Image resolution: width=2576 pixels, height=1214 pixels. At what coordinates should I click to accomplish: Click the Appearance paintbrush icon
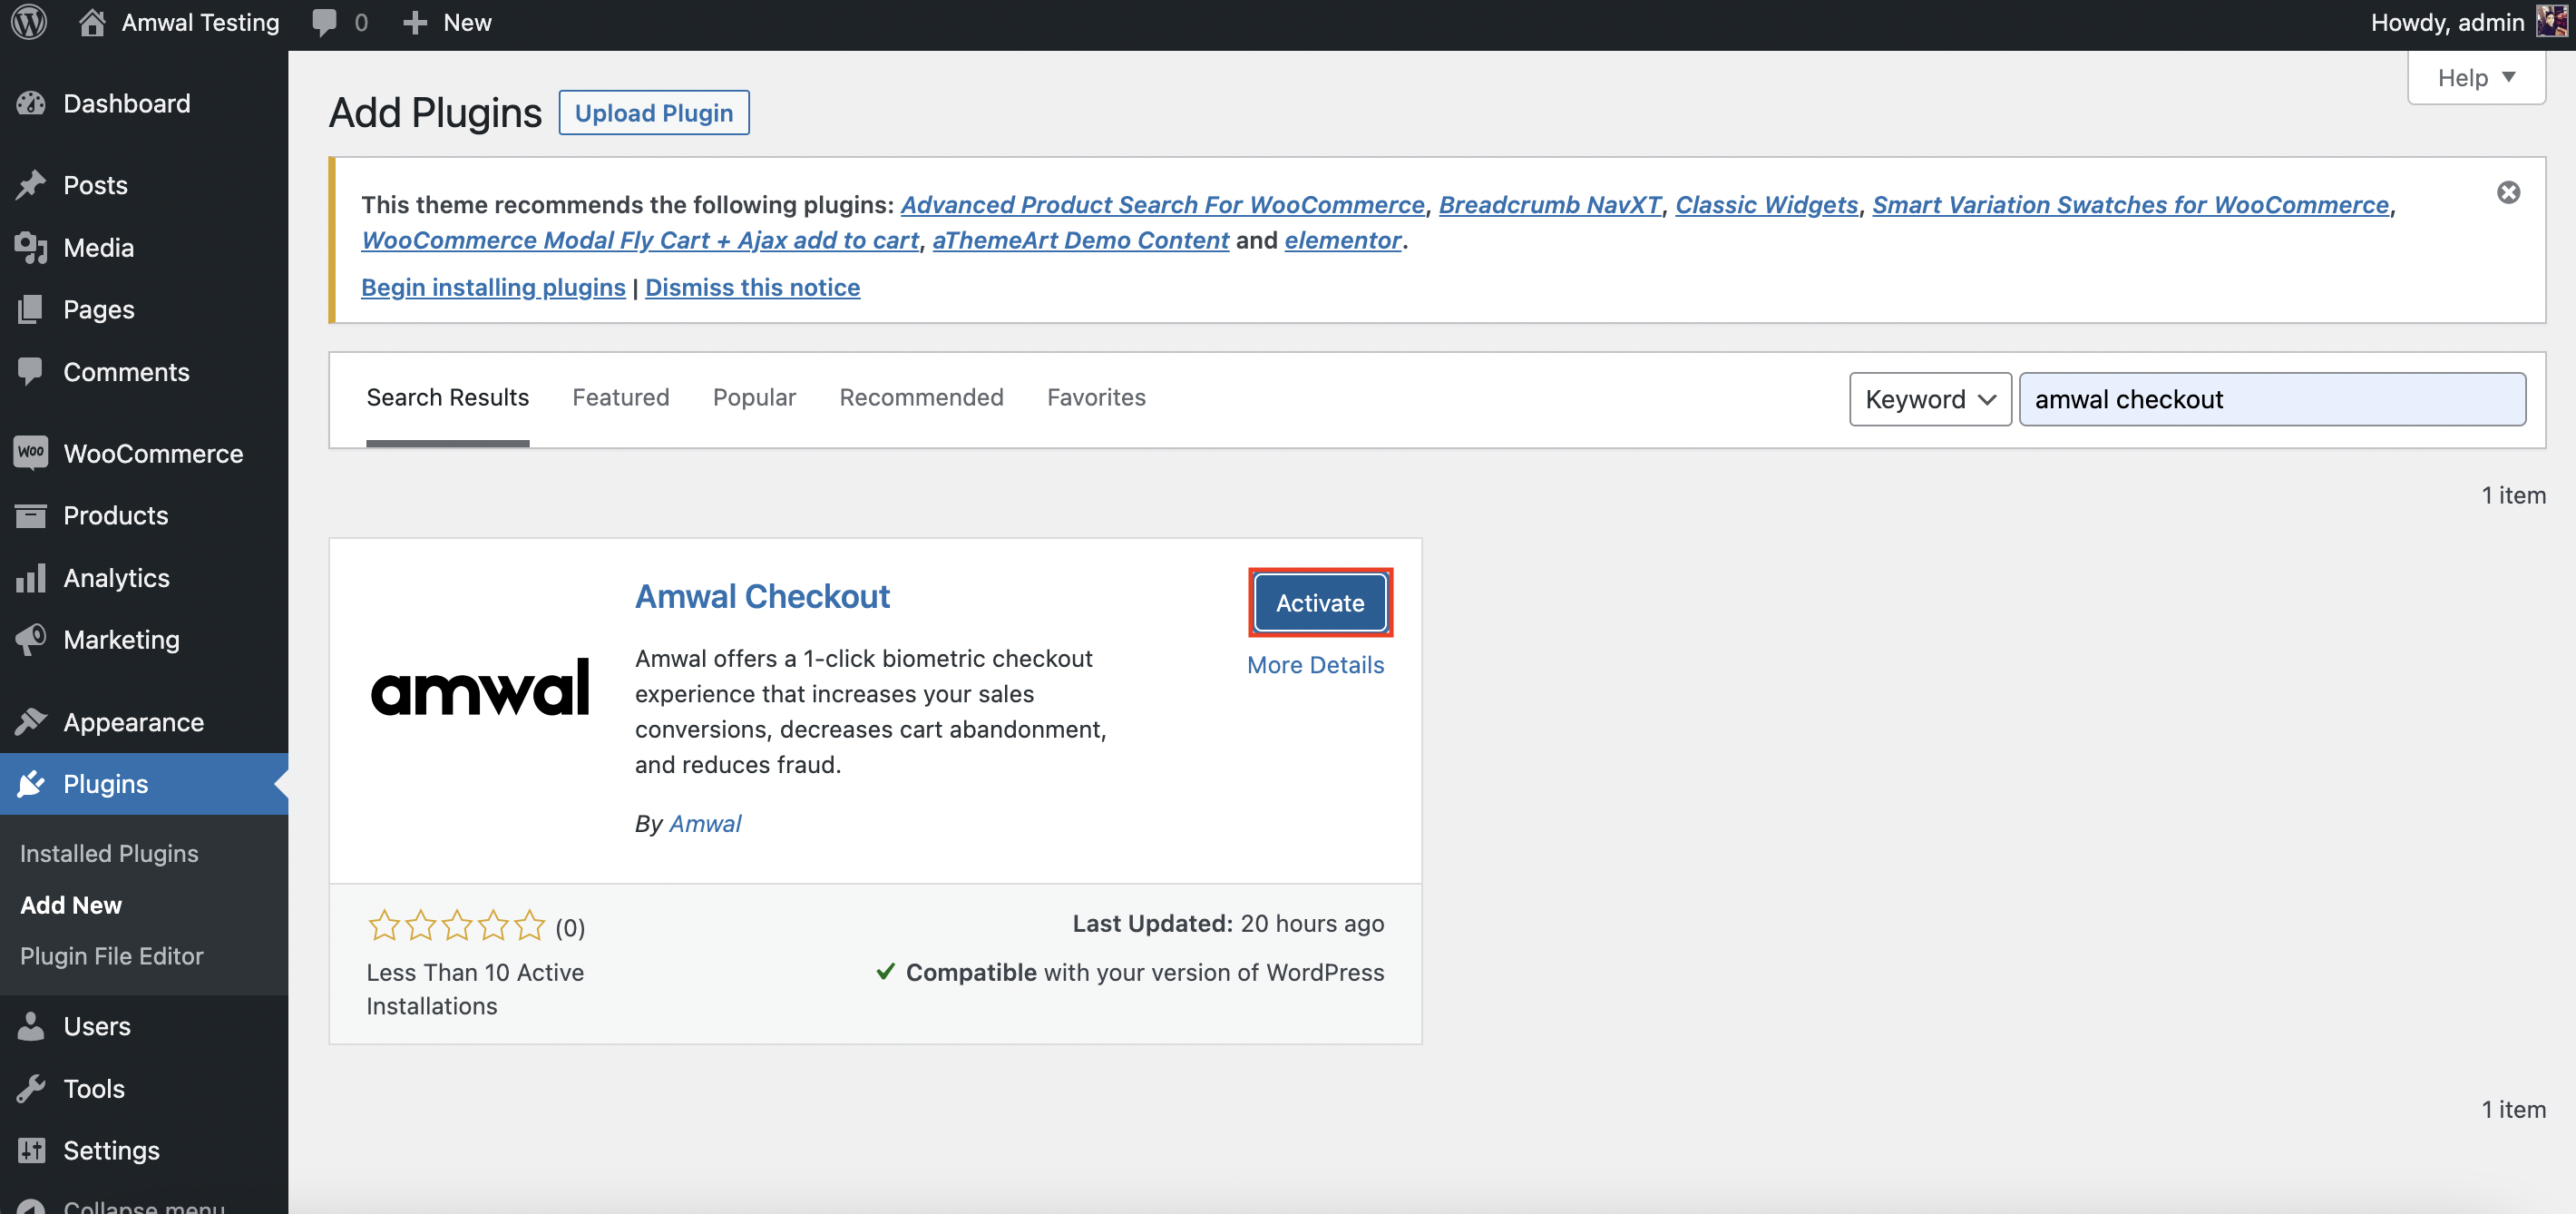point(31,722)
